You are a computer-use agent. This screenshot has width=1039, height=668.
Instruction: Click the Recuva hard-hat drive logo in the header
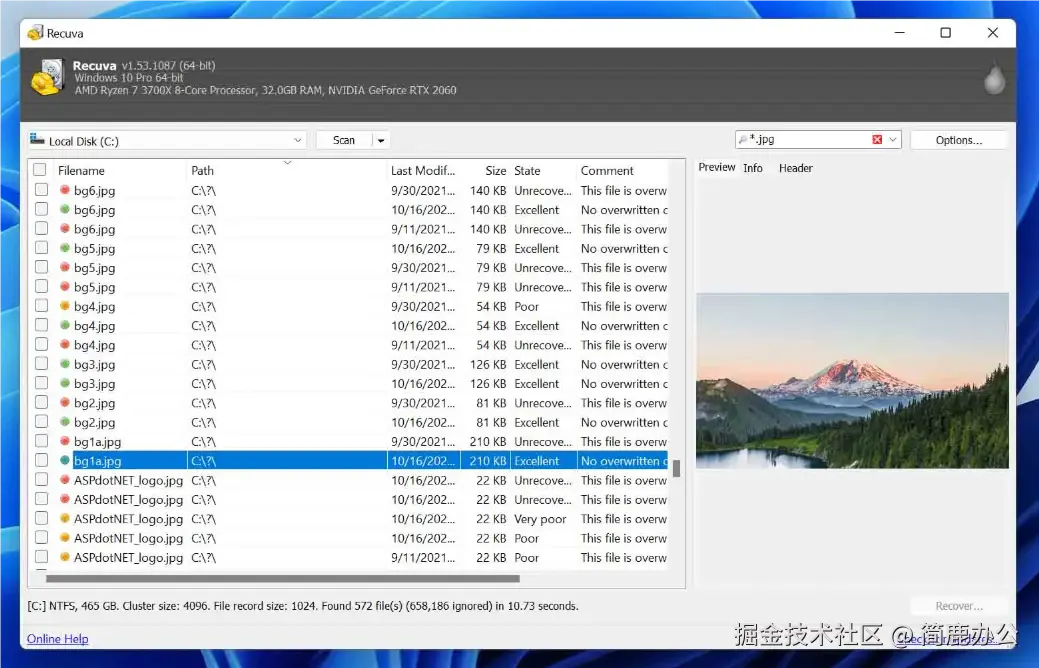[x=47, y=78]
